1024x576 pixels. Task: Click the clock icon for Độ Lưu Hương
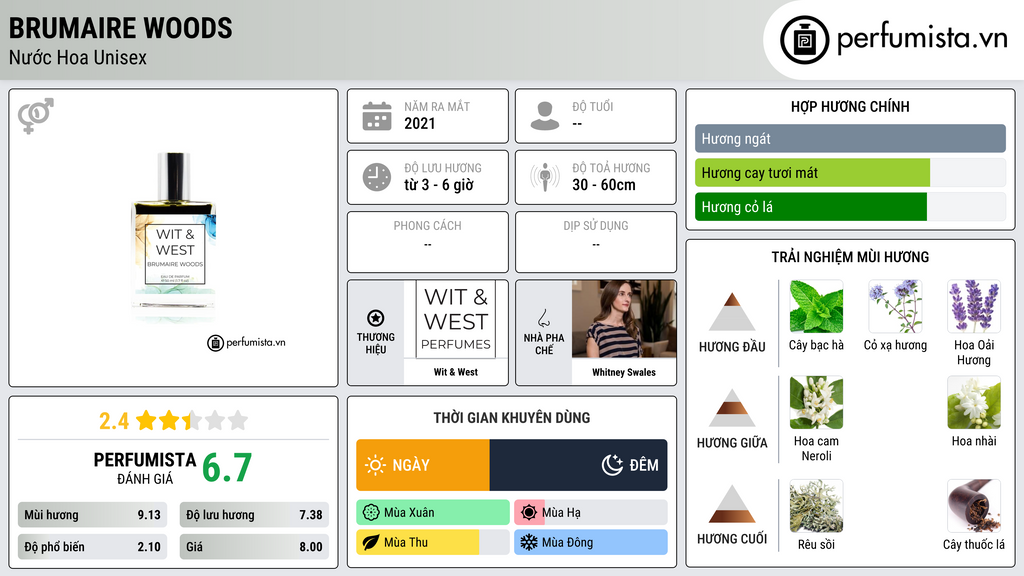coord(377,177)
